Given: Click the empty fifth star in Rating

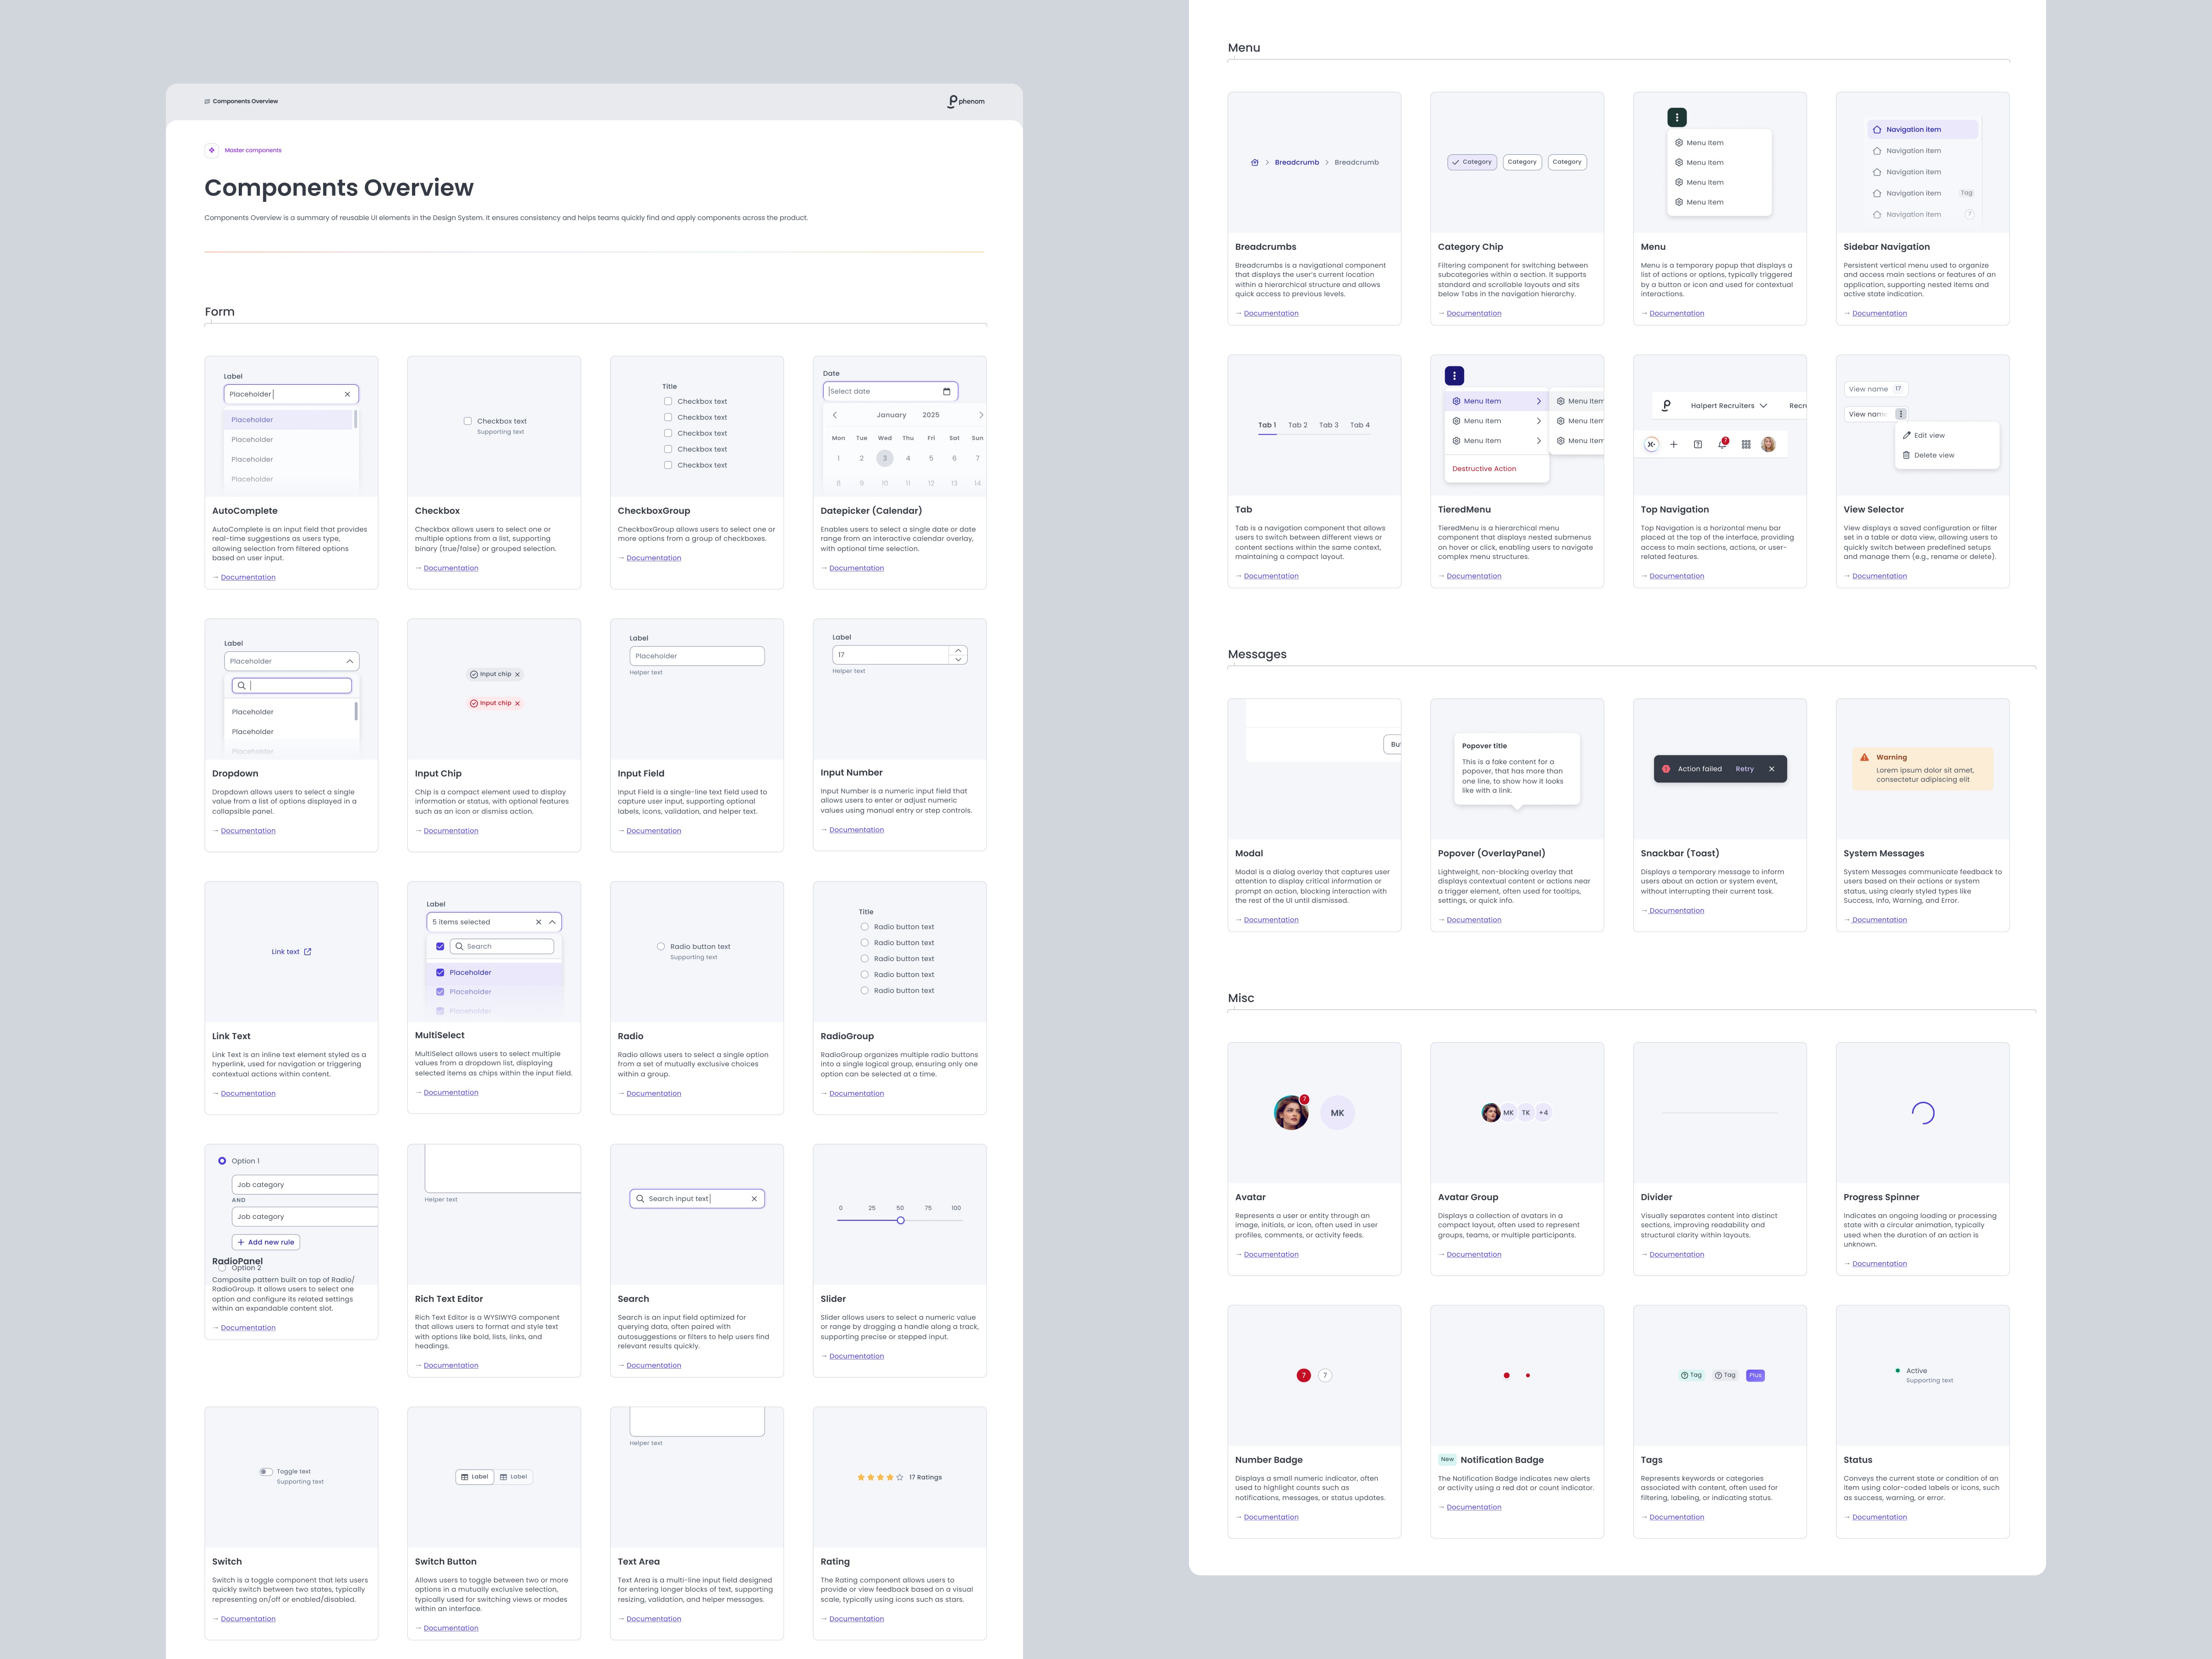Looking at the screenshot, I should [x=900, y=1477].
